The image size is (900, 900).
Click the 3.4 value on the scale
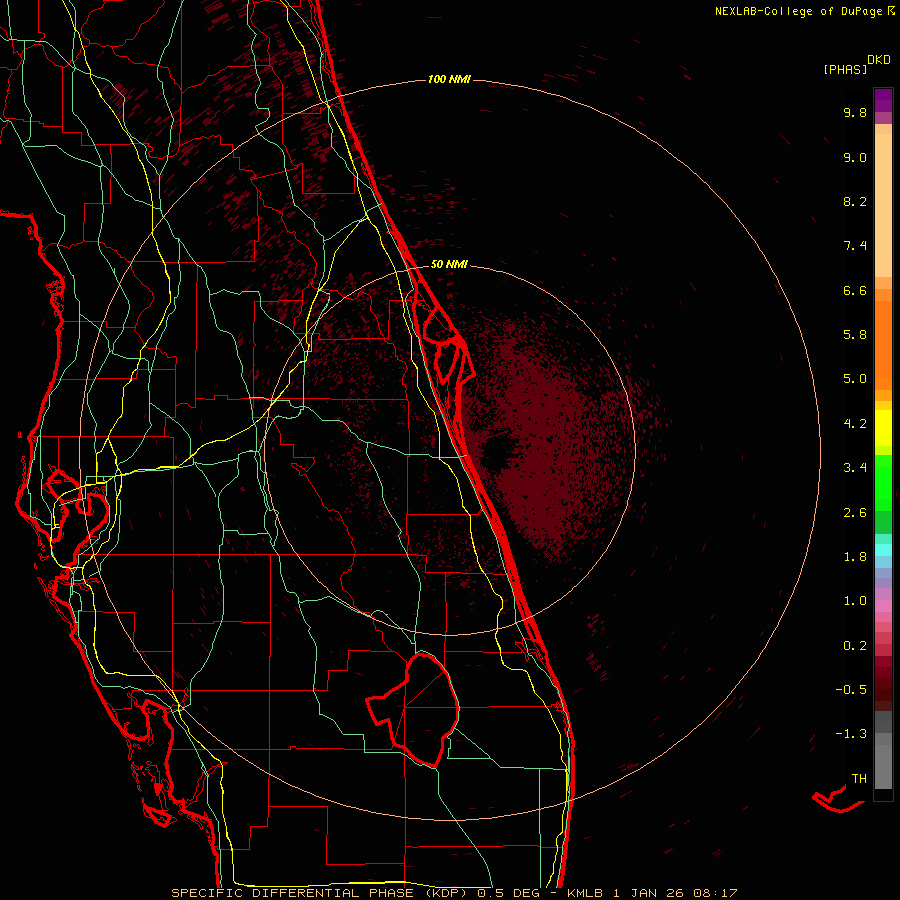pos(855,468)
